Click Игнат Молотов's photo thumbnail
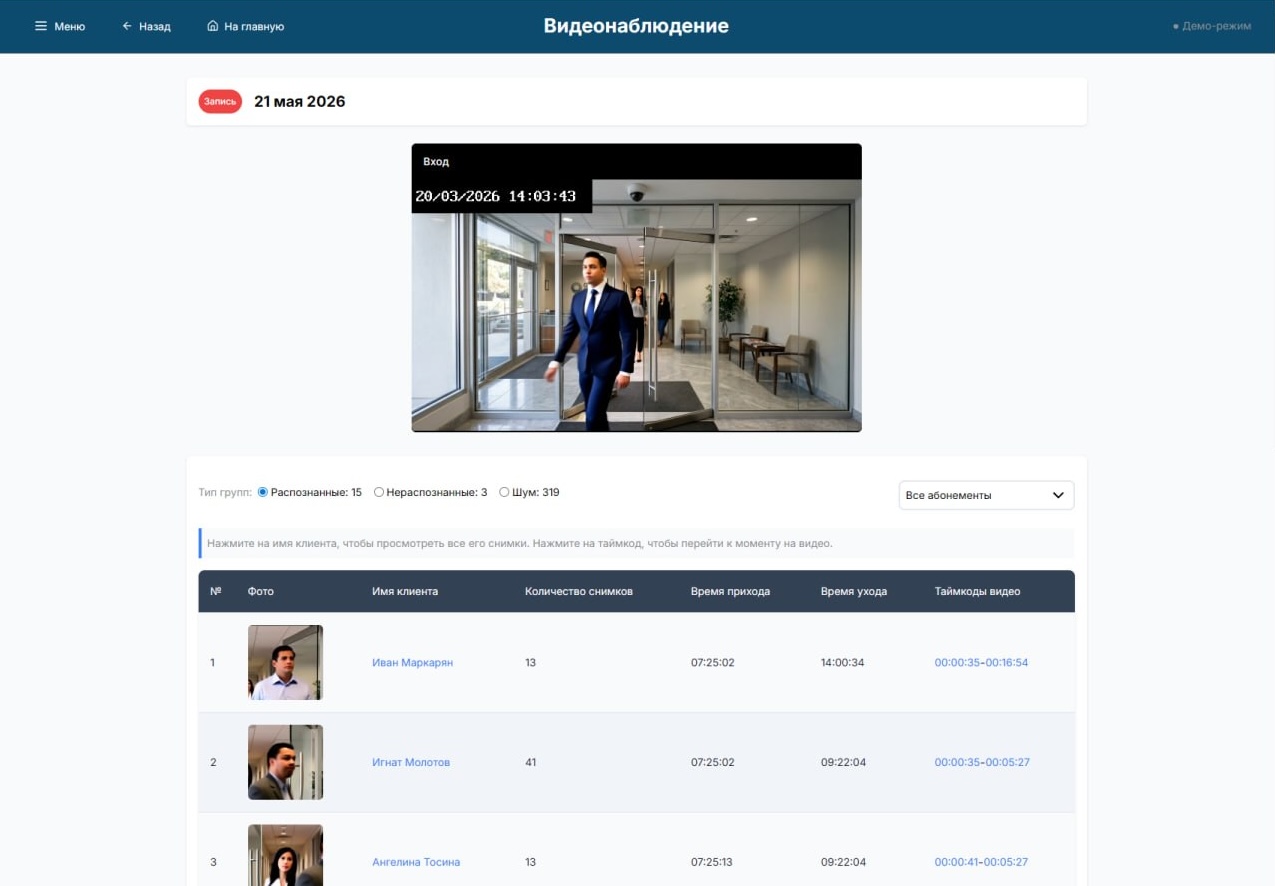Image resolution: width=1275 pixels, height=886 pixels. pos(285,762)
